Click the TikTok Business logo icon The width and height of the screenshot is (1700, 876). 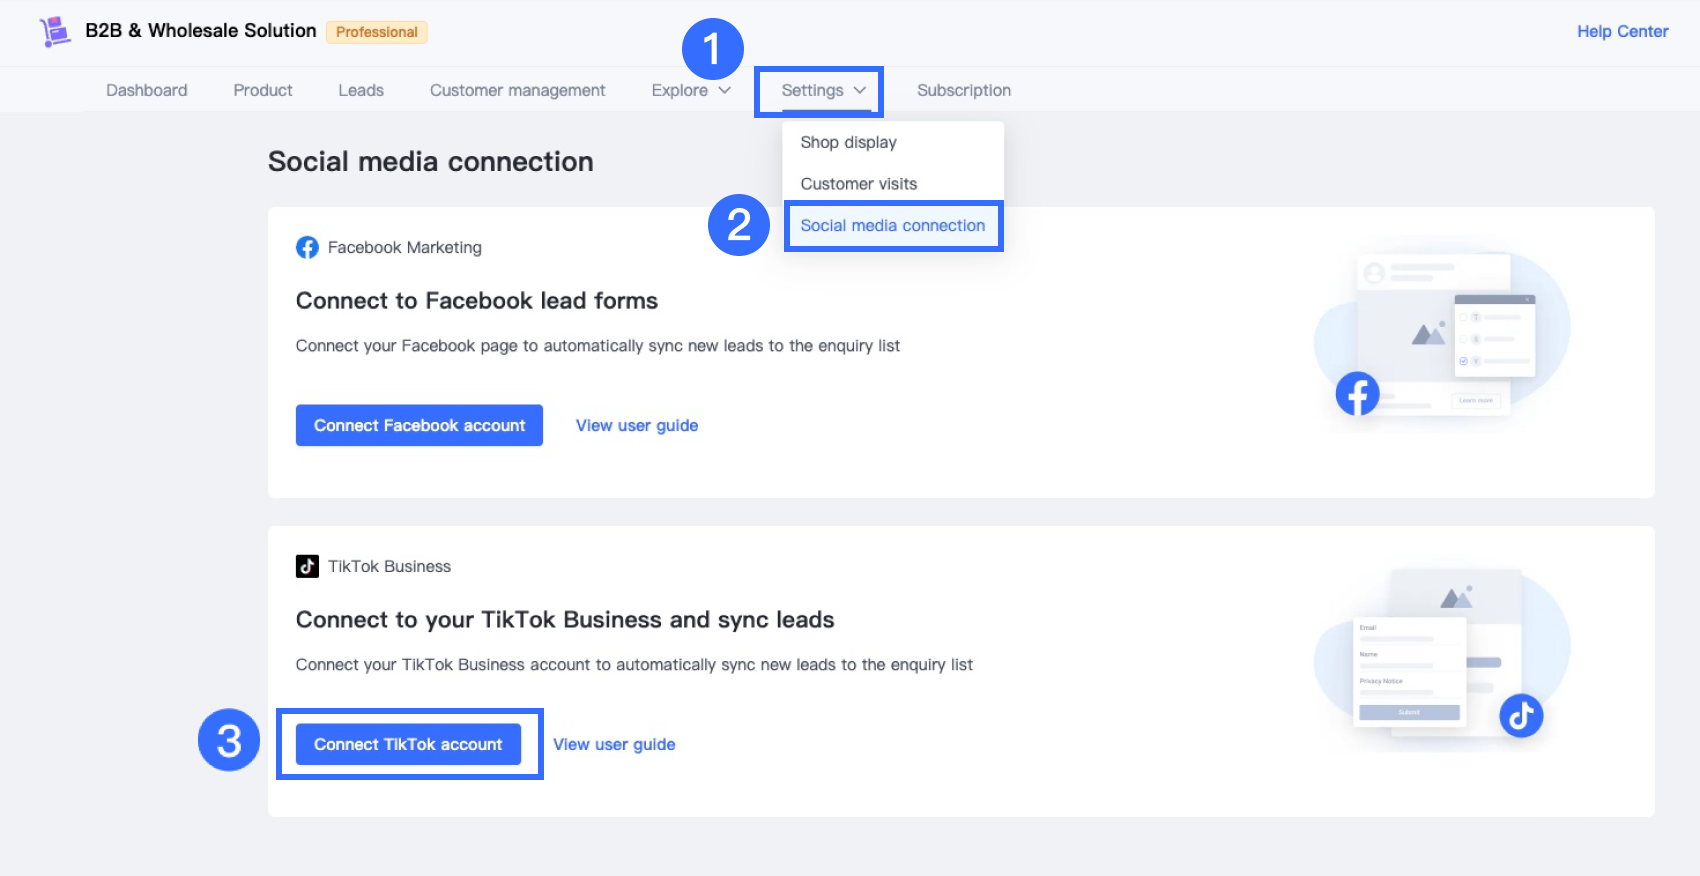[307, 566]
